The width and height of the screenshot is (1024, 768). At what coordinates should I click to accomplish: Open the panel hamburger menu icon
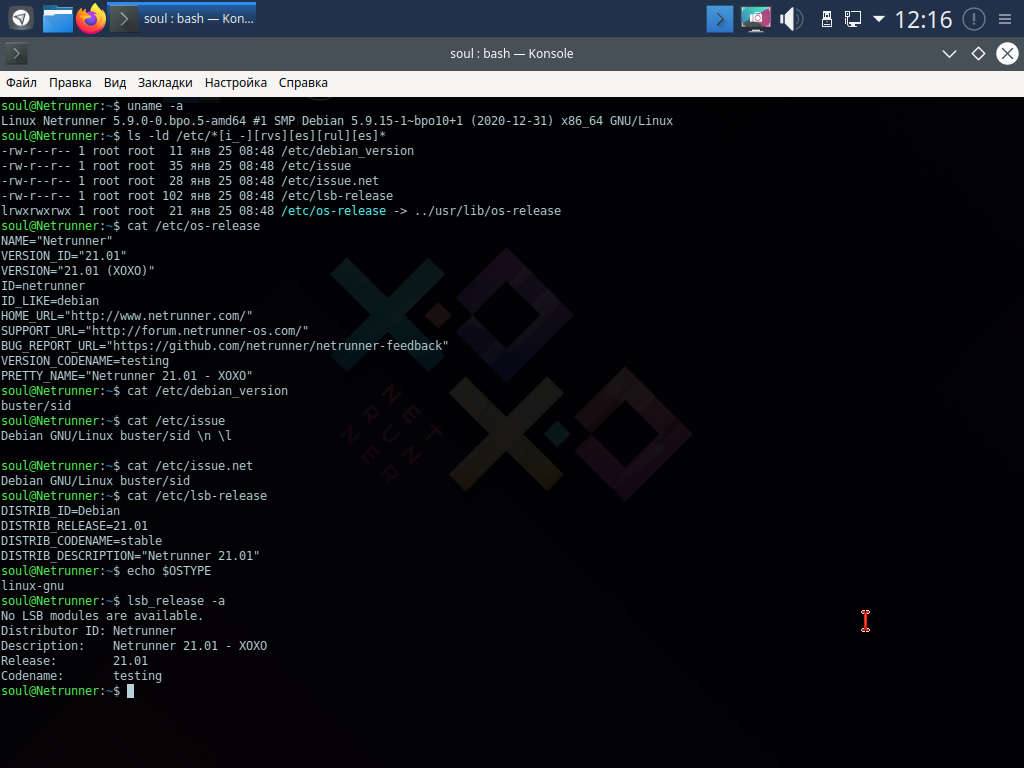pos(1005,19)
